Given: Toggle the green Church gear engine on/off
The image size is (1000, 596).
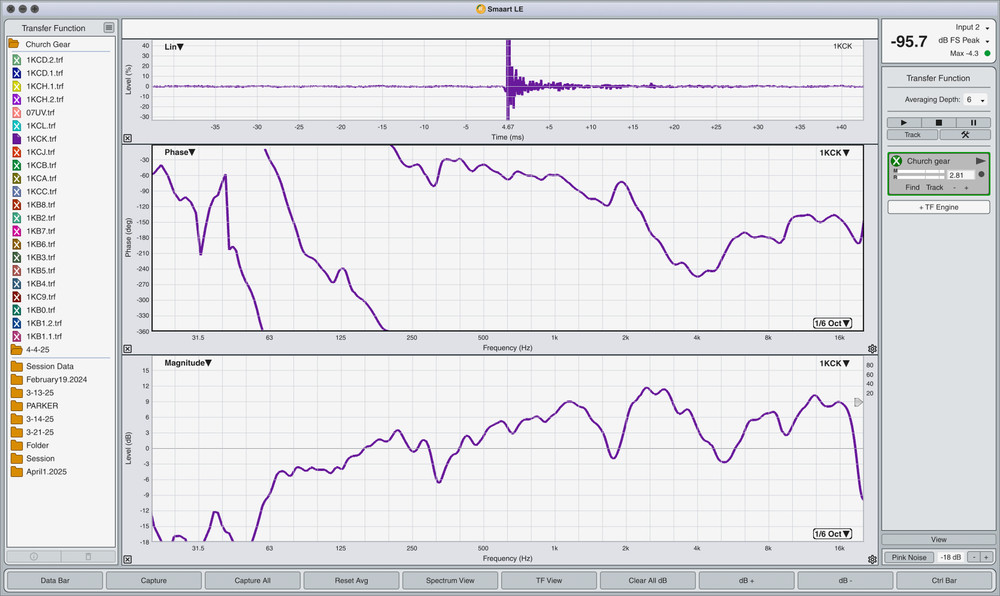Looking at the screenshot, I should 897,161.
